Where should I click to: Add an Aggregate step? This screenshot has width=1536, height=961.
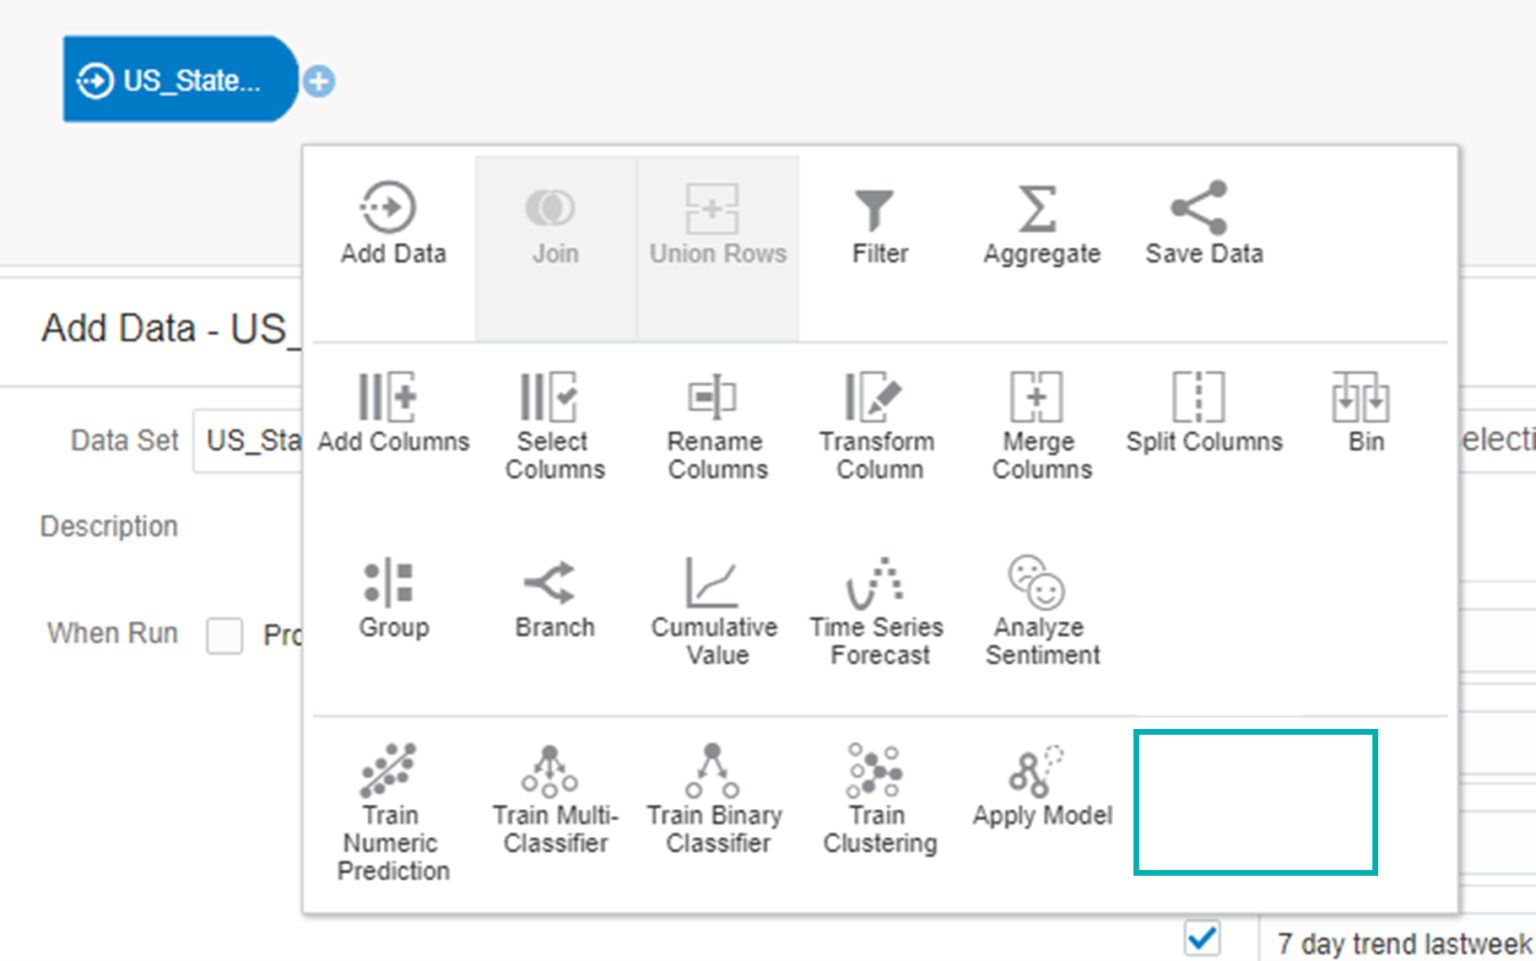[x=1041, y=226]
